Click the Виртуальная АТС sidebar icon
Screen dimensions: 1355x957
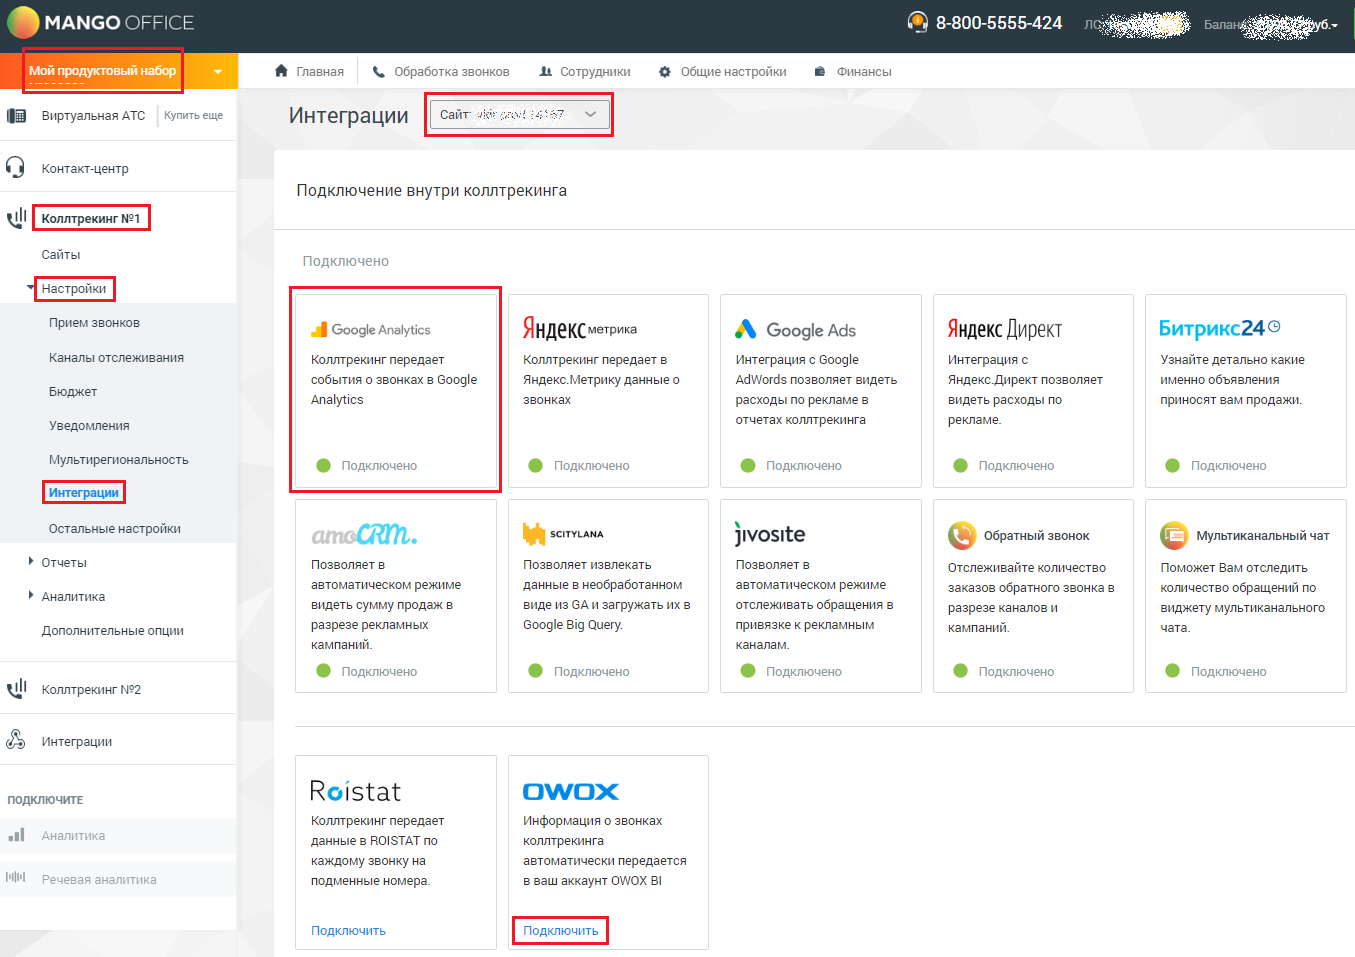pos(16,116)
